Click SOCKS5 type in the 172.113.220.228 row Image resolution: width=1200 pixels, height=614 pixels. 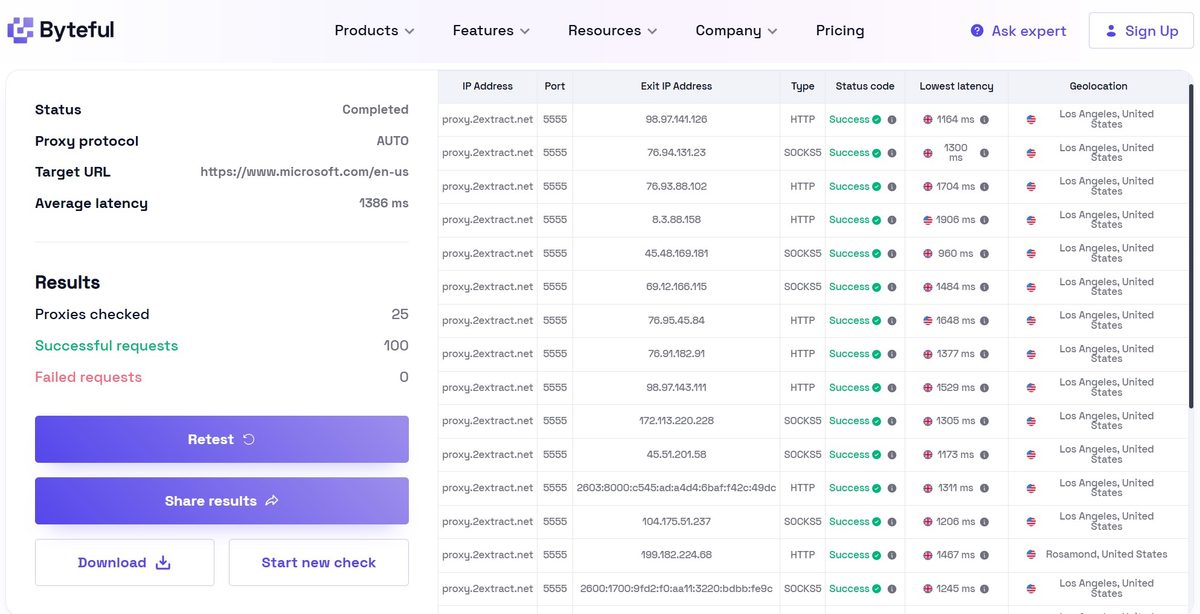pyautogui.click(x=803, y=421)
